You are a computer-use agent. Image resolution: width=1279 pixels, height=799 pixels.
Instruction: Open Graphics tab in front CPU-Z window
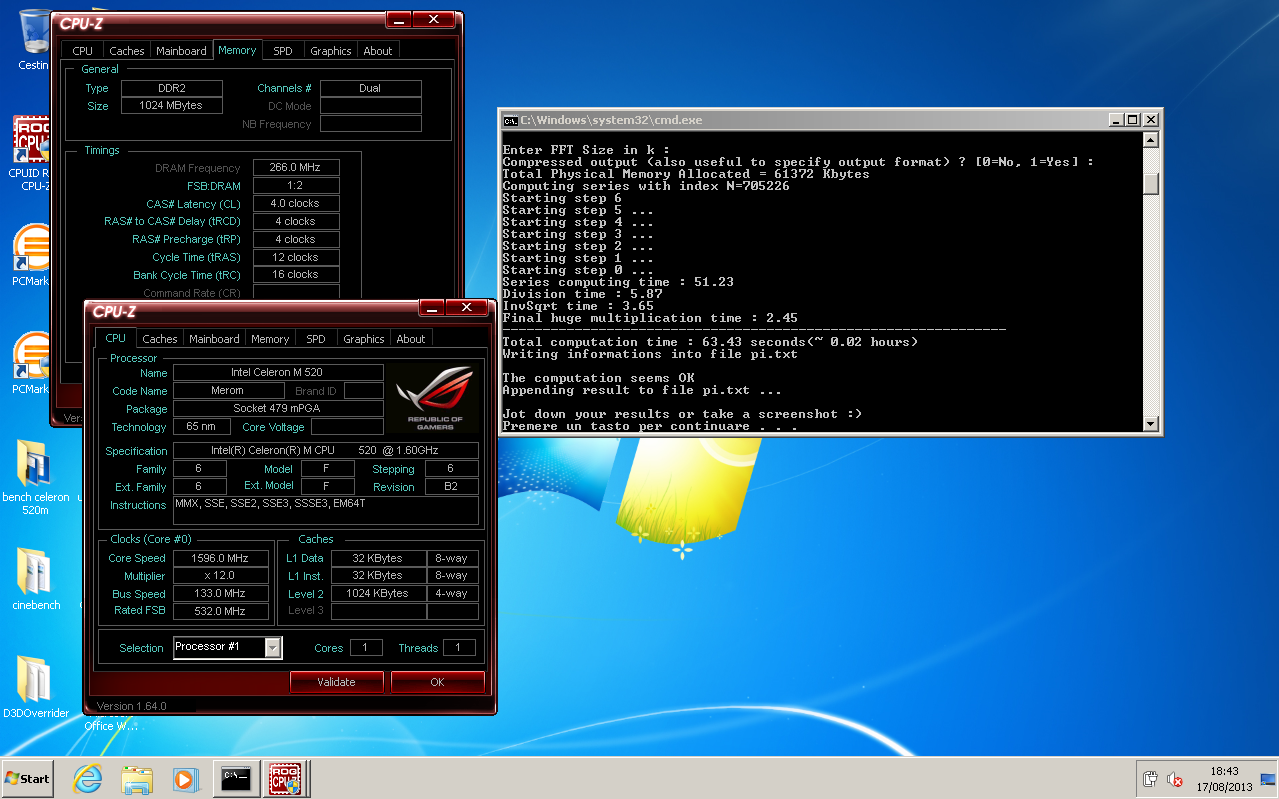click(364, 339)
